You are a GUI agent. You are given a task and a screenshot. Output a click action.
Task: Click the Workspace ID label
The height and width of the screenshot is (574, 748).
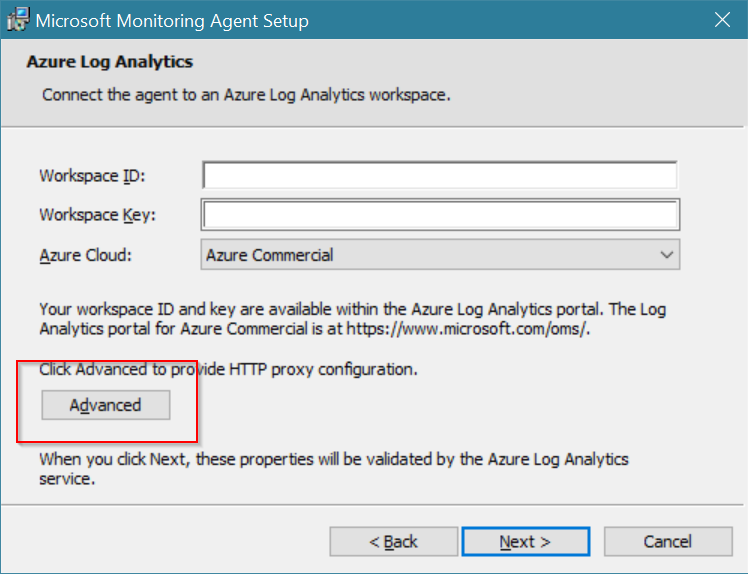pyautogui.click(x=92, y=176)
